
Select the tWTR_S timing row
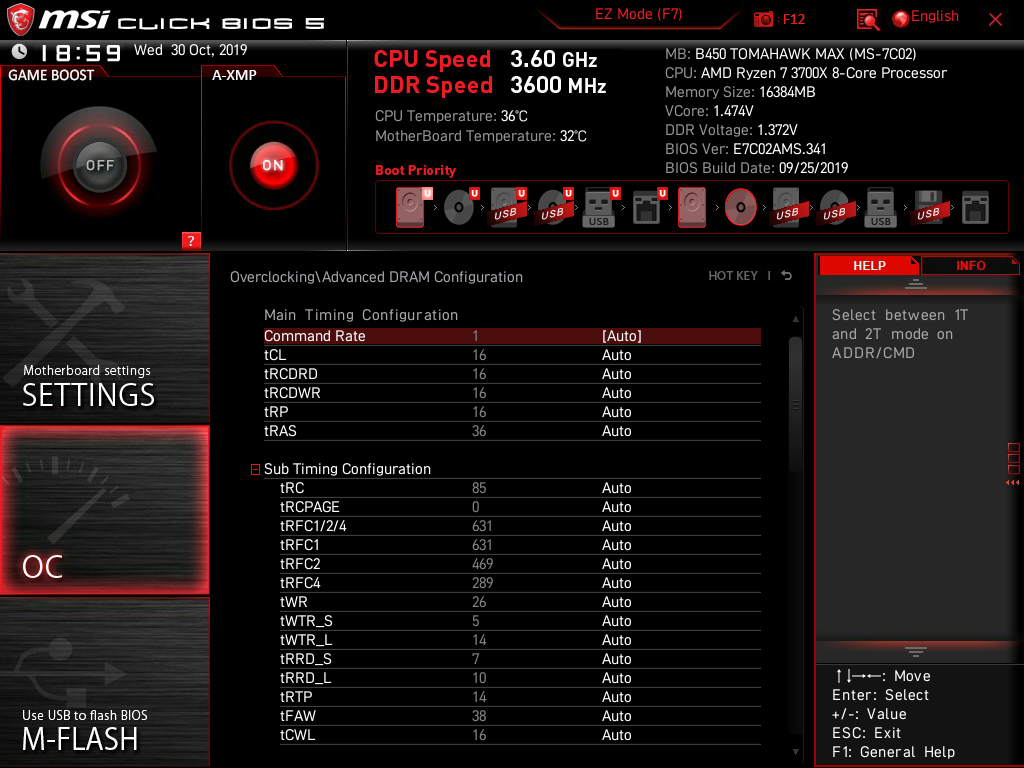point(520,620)
